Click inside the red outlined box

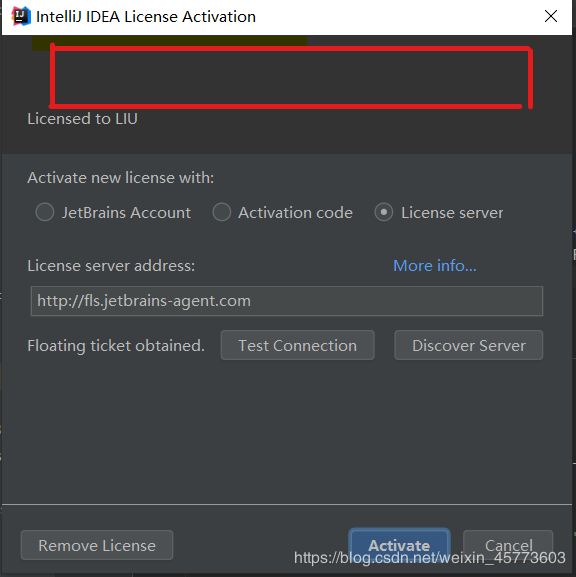pos(291,77)
